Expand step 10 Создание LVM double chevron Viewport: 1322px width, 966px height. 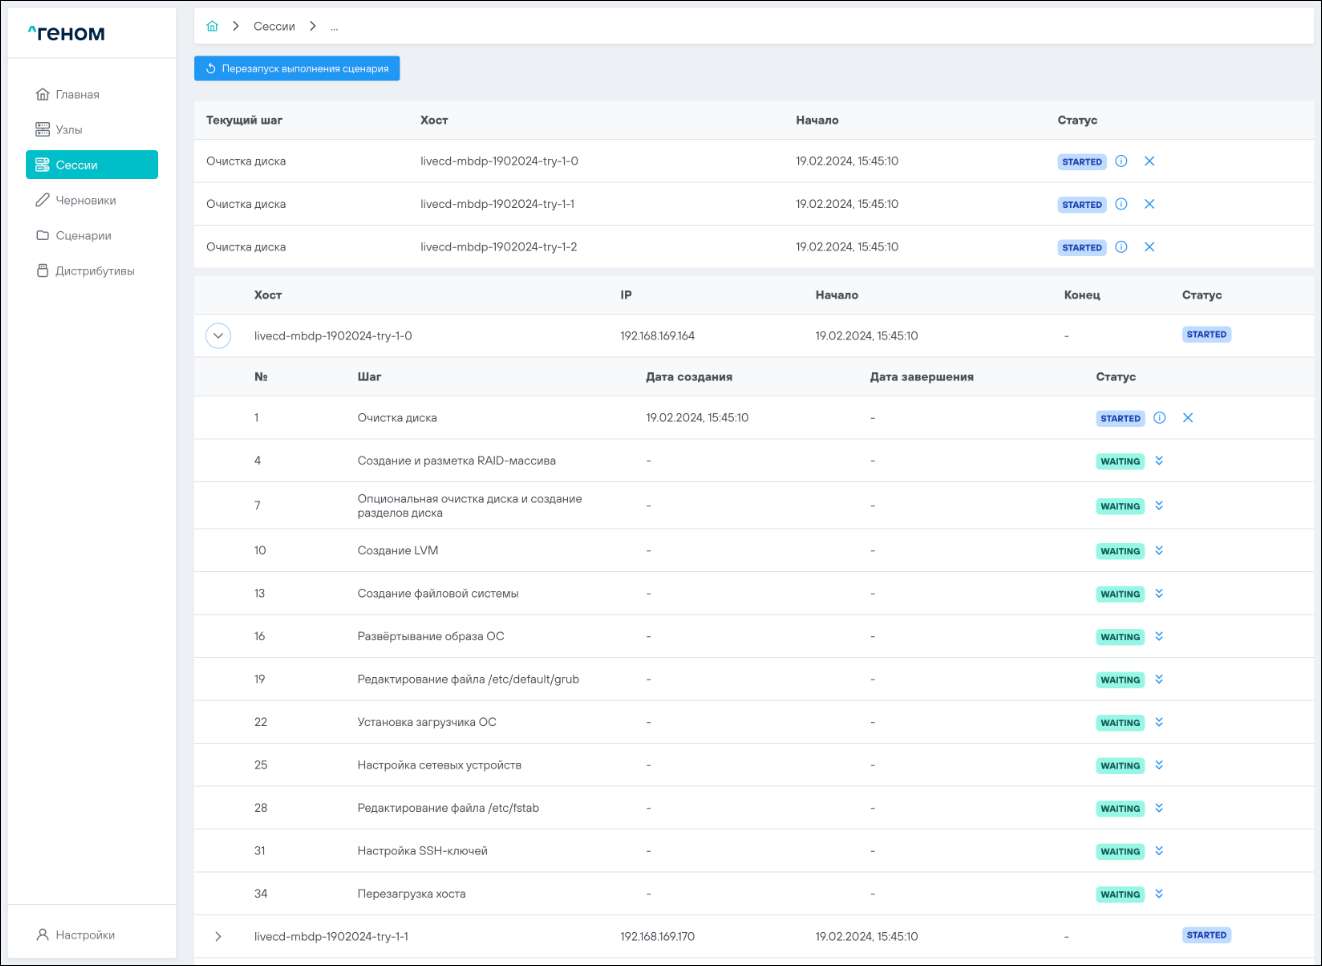[1159, 551]
